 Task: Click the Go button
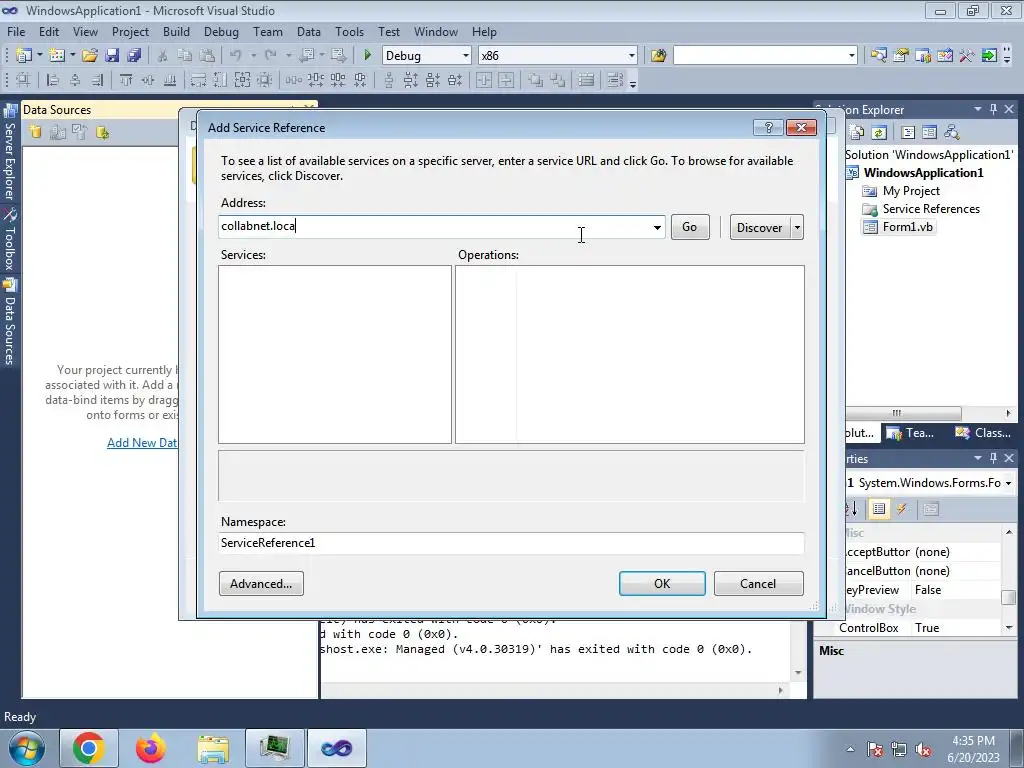pyautogui.click(x=690, y=227)
